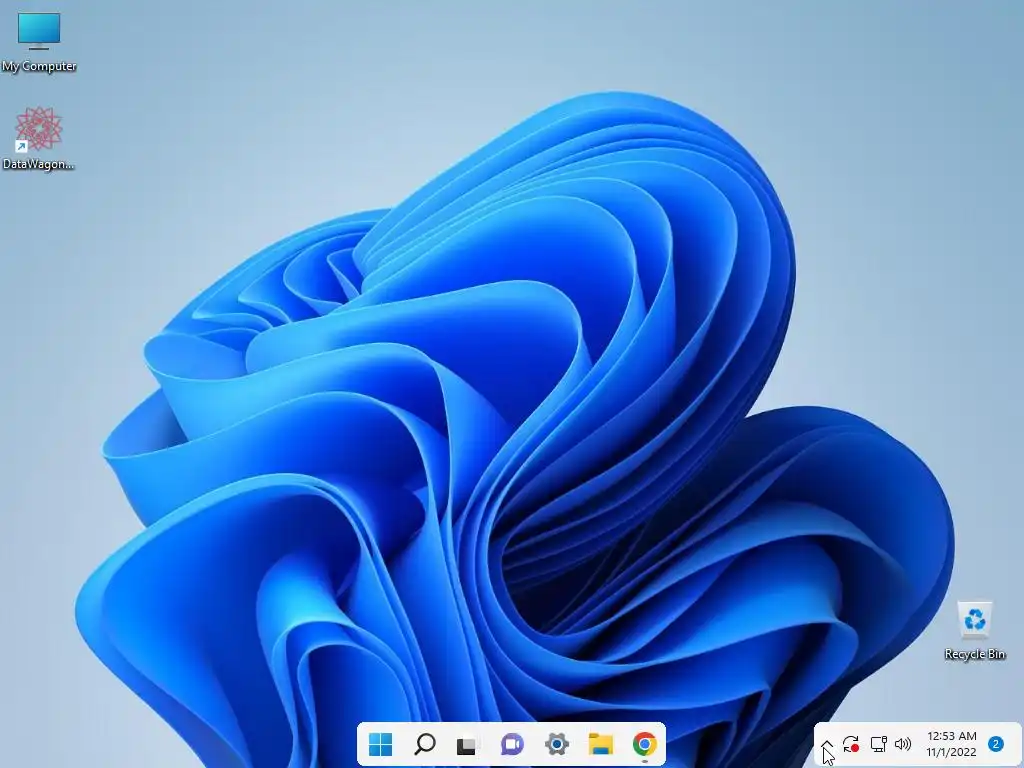Expand hidden system tray icons chevron
Viewport: 1024px width, 768px height.
(x=826, y=744)
